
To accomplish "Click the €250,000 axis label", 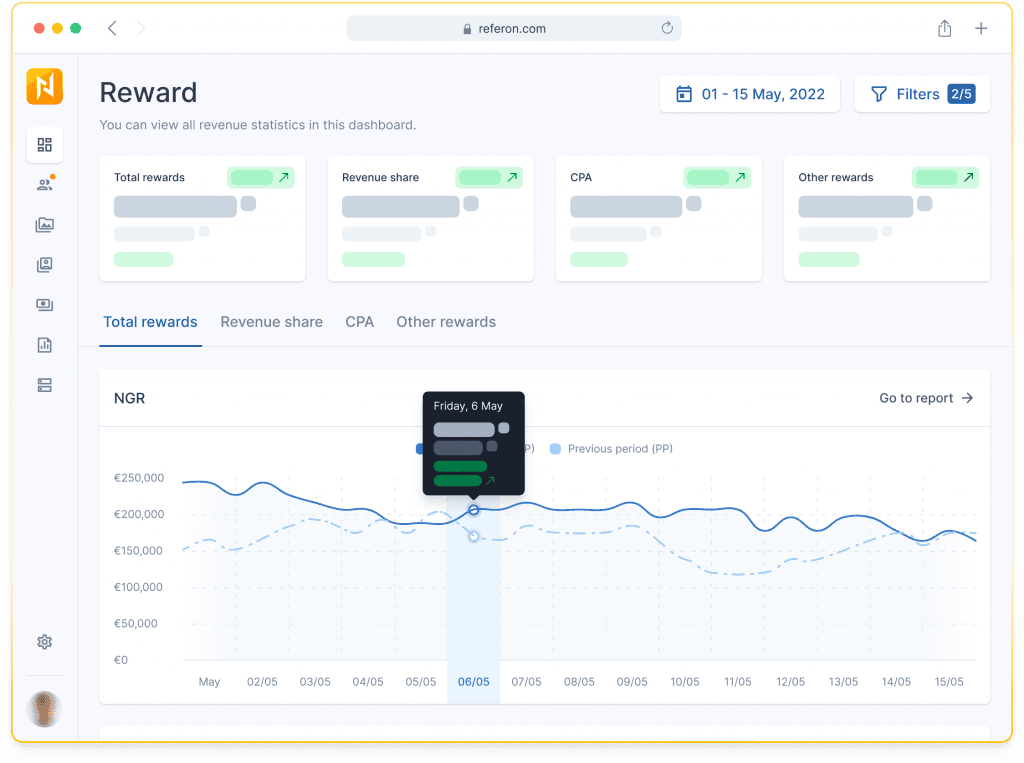I will coord(139,478).
